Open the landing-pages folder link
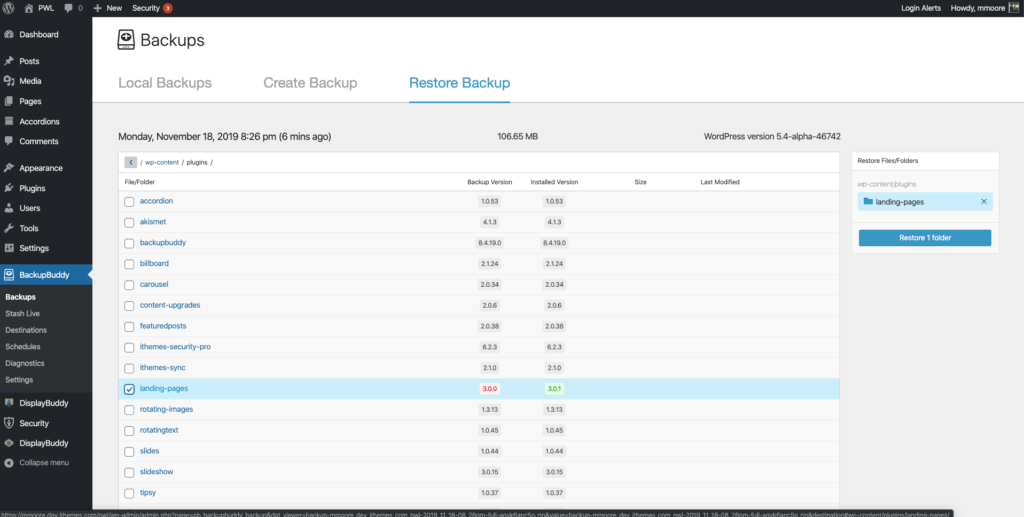Image resolution: width=1024 pixels, height=517 pixels. point(164,388)
